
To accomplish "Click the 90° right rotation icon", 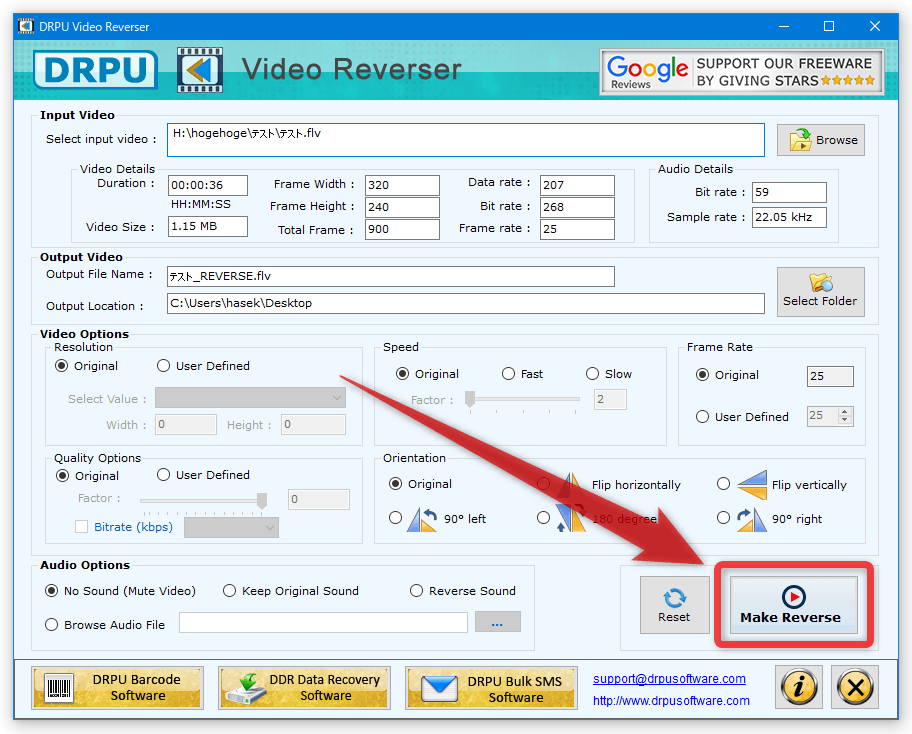I will click(x=752, y=519).
